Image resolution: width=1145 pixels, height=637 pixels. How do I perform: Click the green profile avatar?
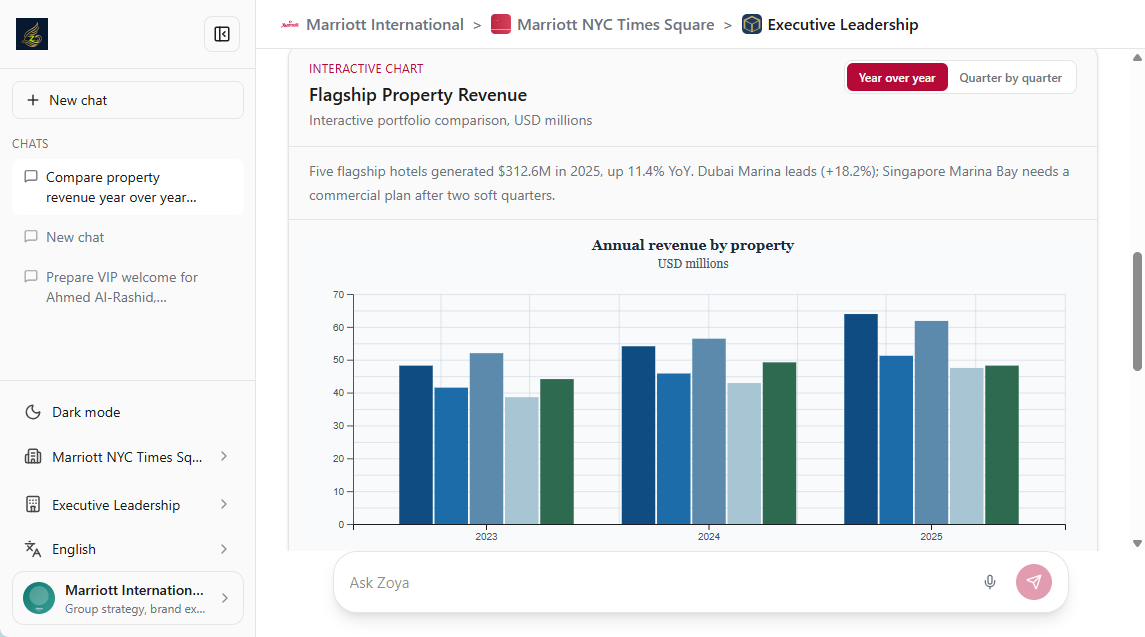click(39, 598)
